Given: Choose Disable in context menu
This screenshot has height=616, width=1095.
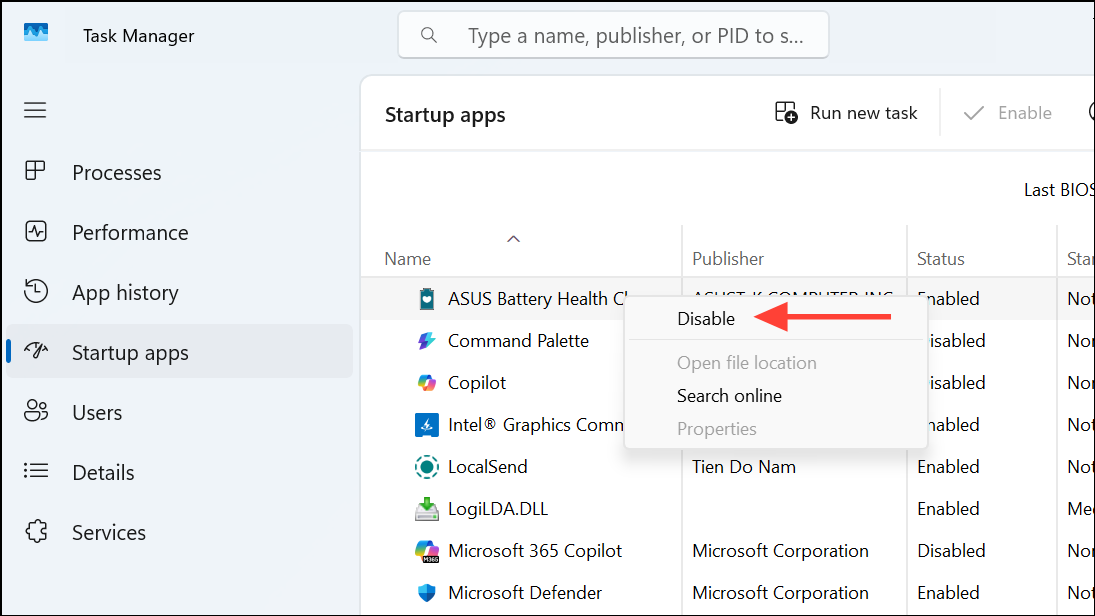Looking at the screenshot, I should tap(706, 318).
